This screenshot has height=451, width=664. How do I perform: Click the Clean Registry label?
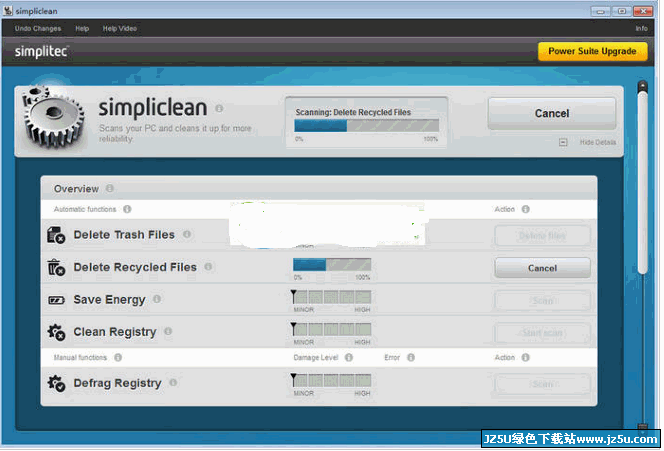115,332
